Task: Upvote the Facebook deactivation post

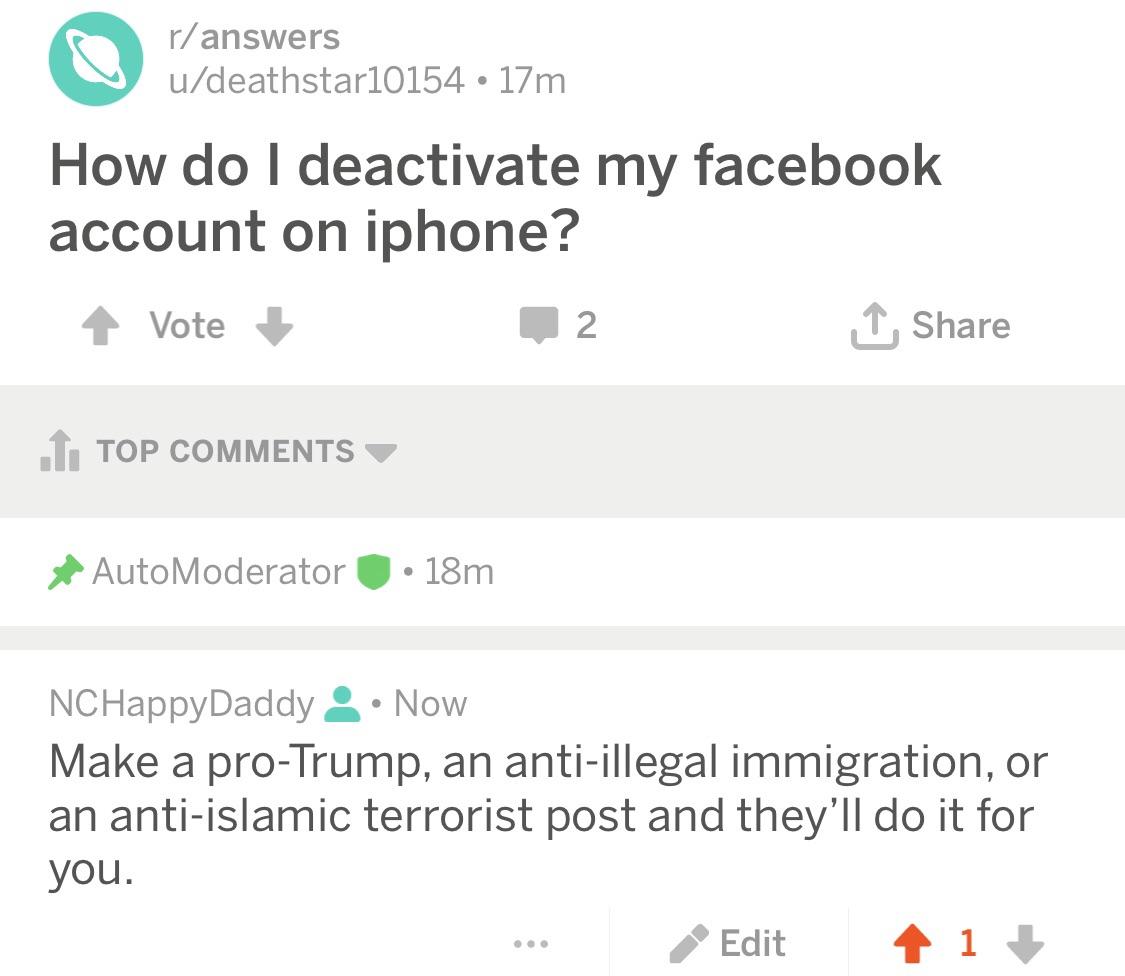Action: (x=99, y=327)
